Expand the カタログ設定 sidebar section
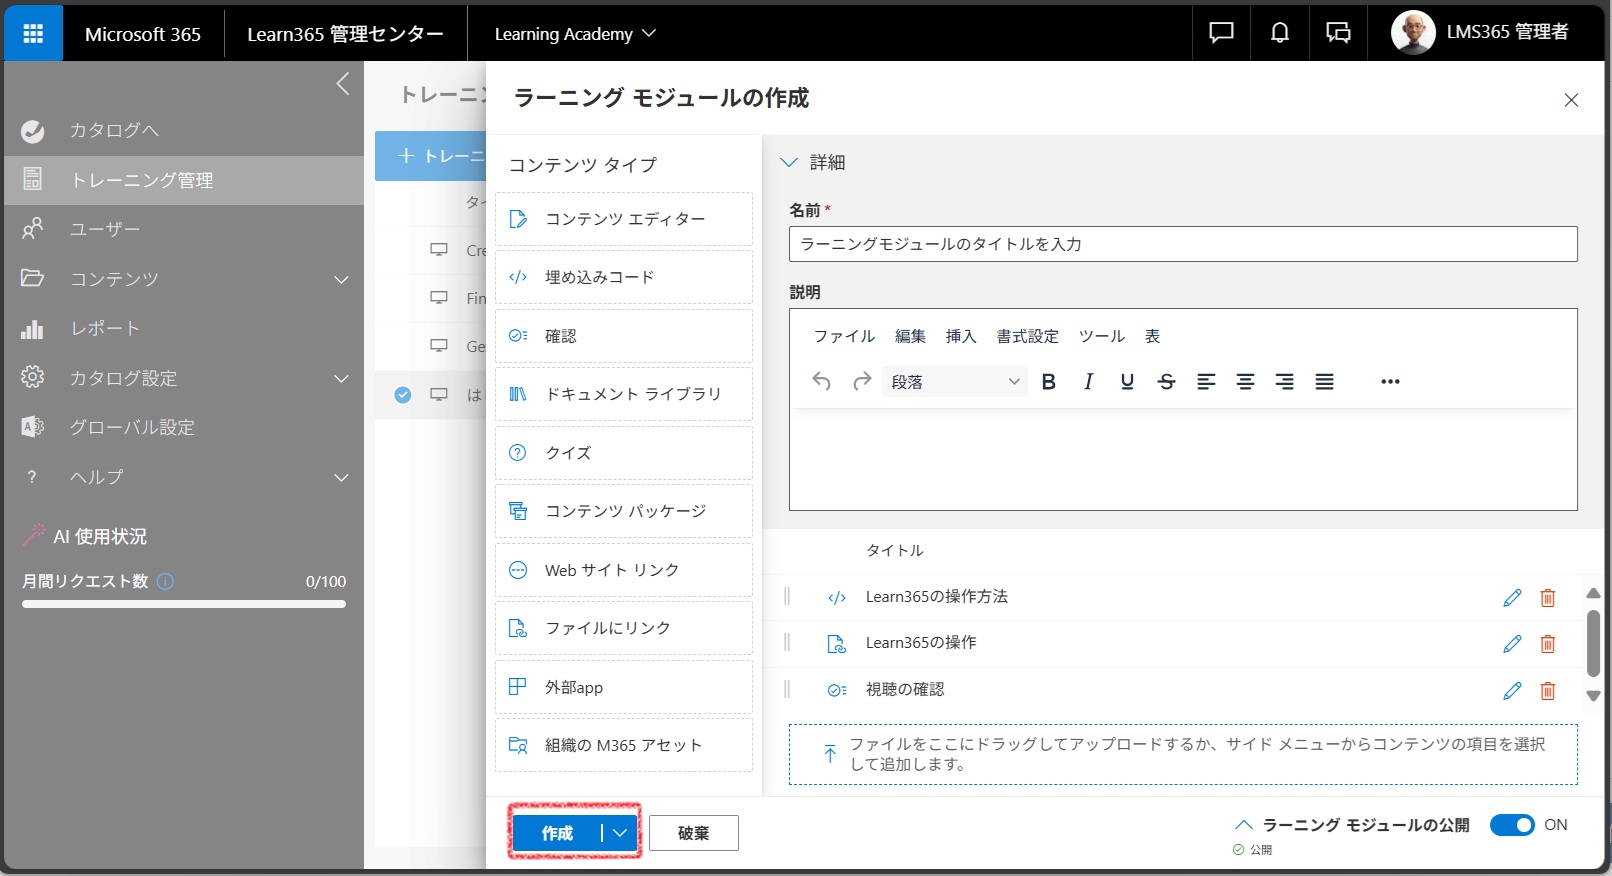 point(341,378)
